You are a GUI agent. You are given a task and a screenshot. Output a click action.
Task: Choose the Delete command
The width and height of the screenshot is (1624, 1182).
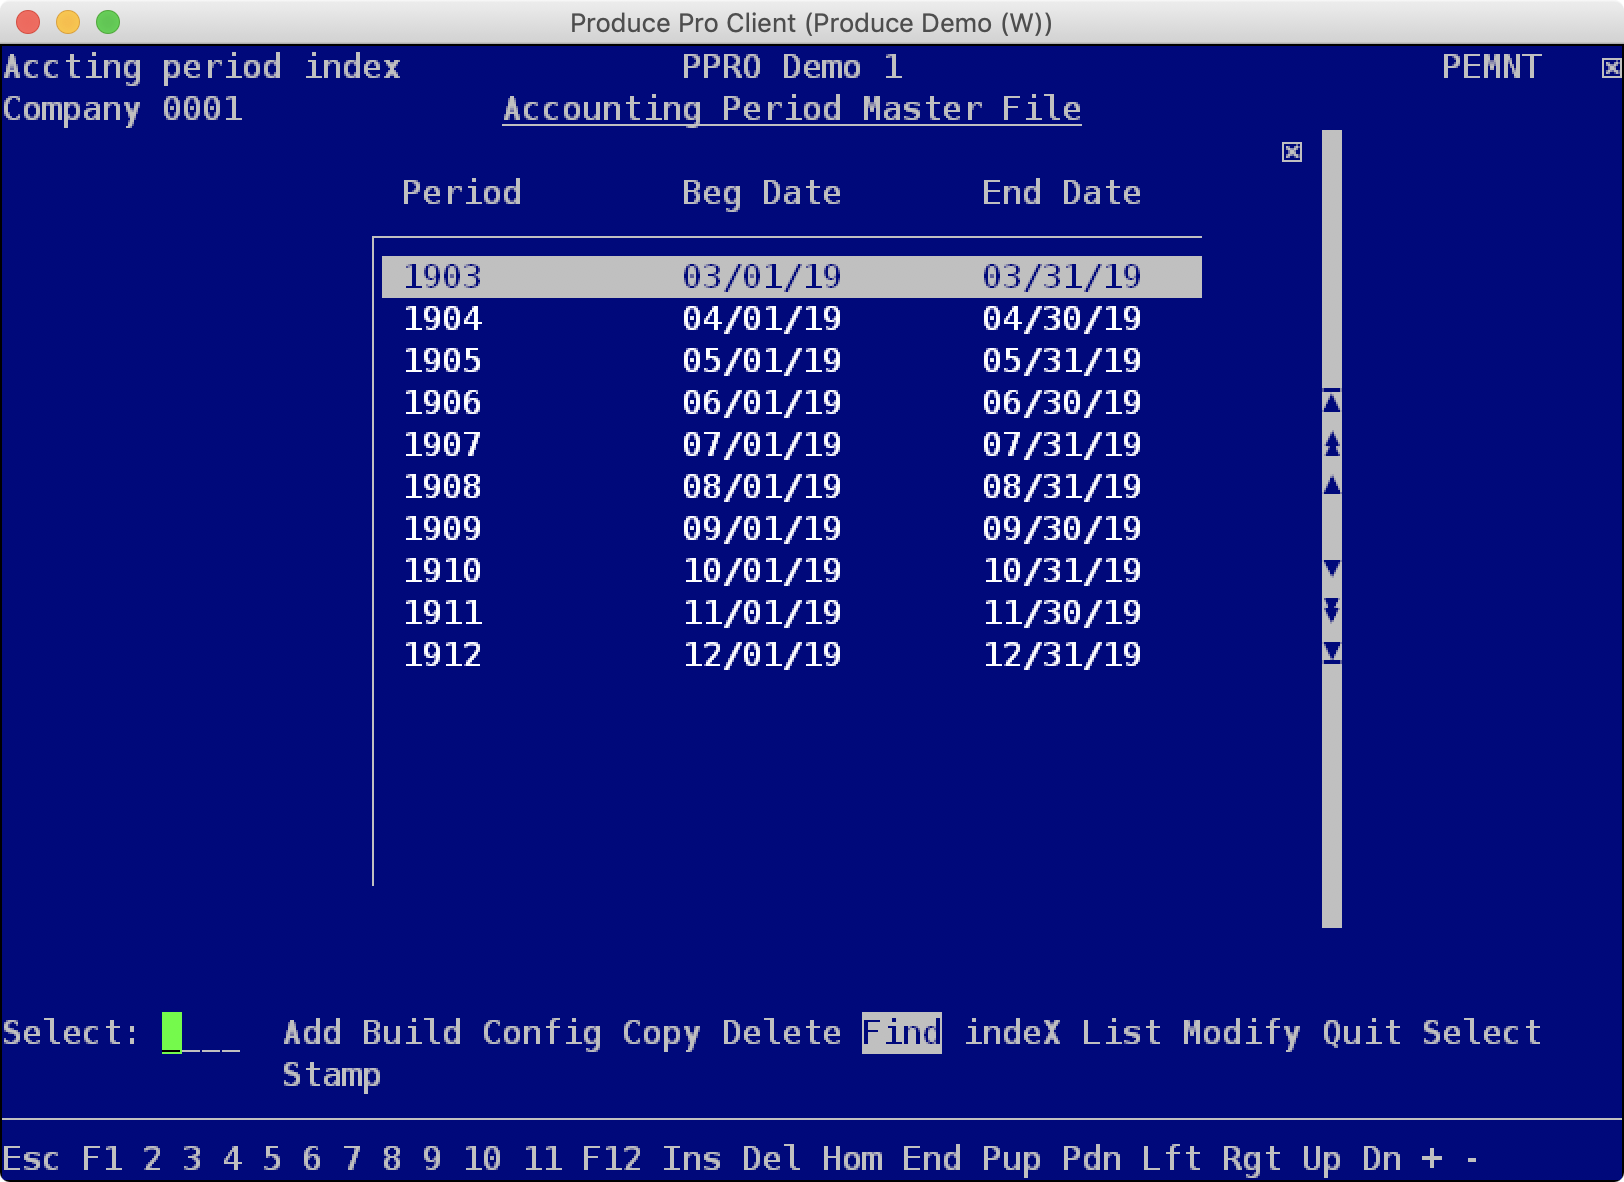782,1032
